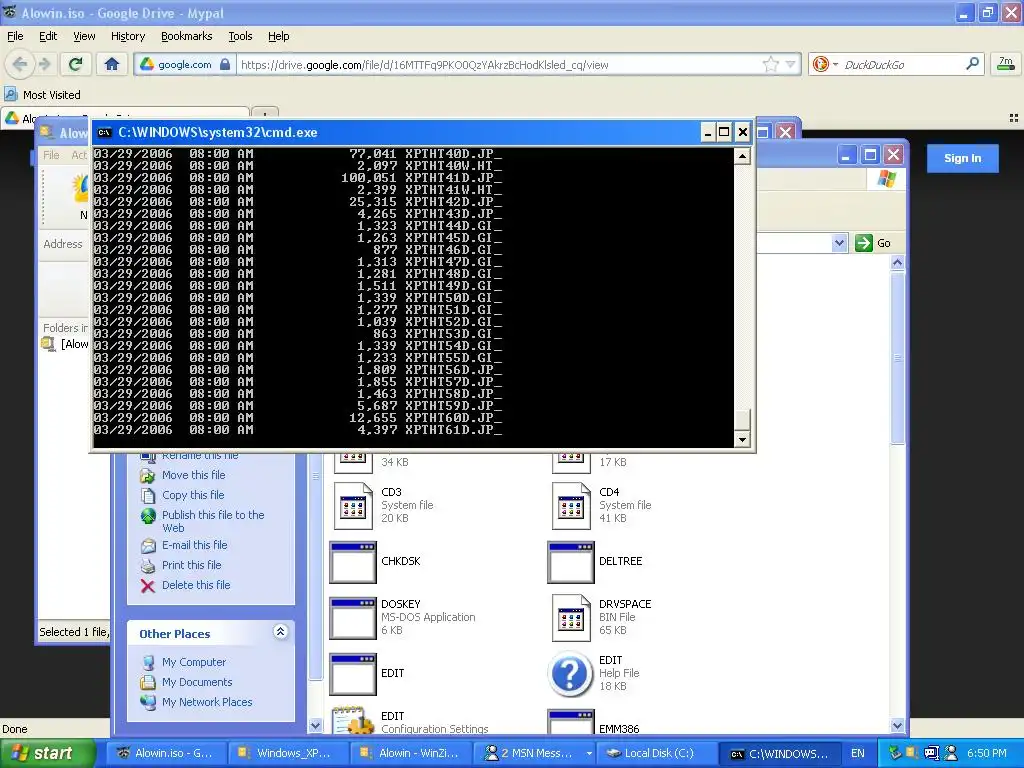Switch to Alowin - WinZip taskbar button
The height and width of the screenshot is (768, 1024).
(409, 753)
